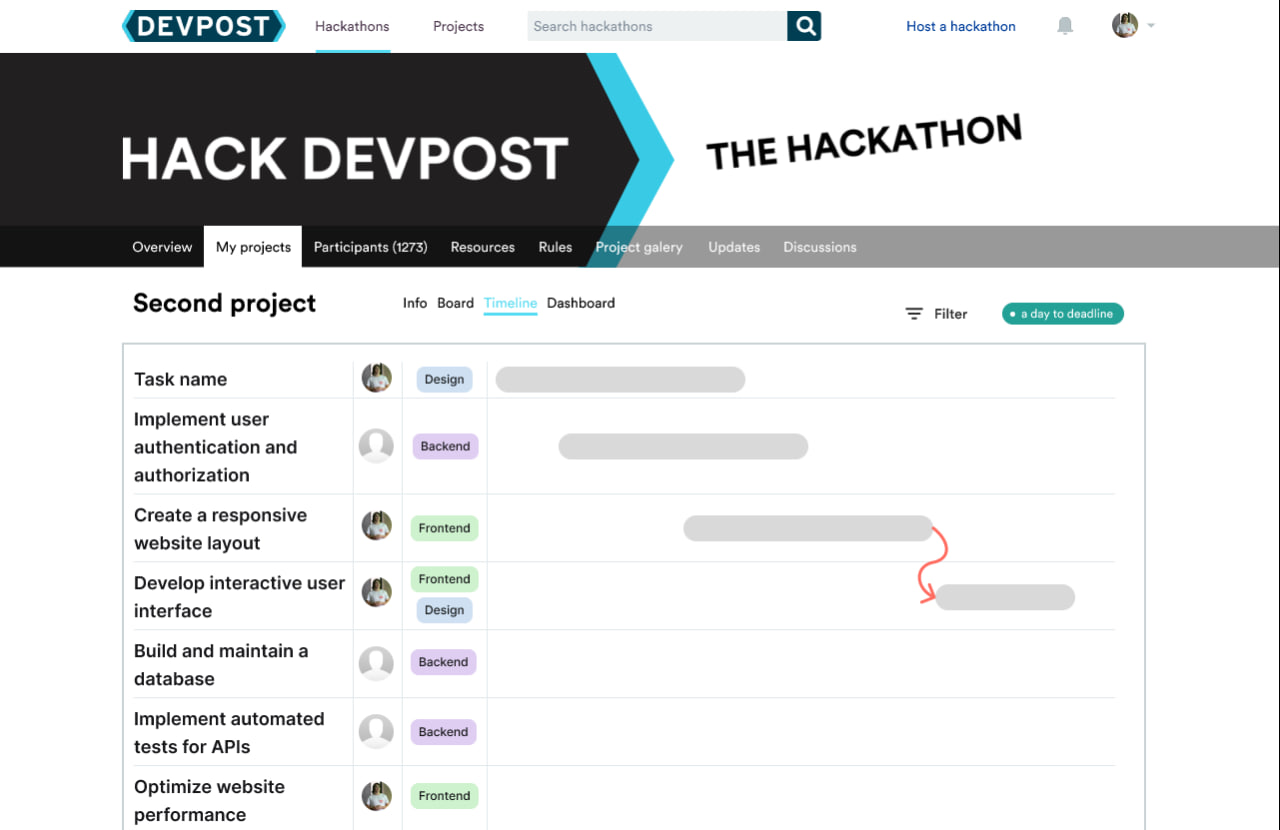Click the Filter label
The height and width of the screenshot is (830, 1280).
pyautogui.click(x=951, y=314)
